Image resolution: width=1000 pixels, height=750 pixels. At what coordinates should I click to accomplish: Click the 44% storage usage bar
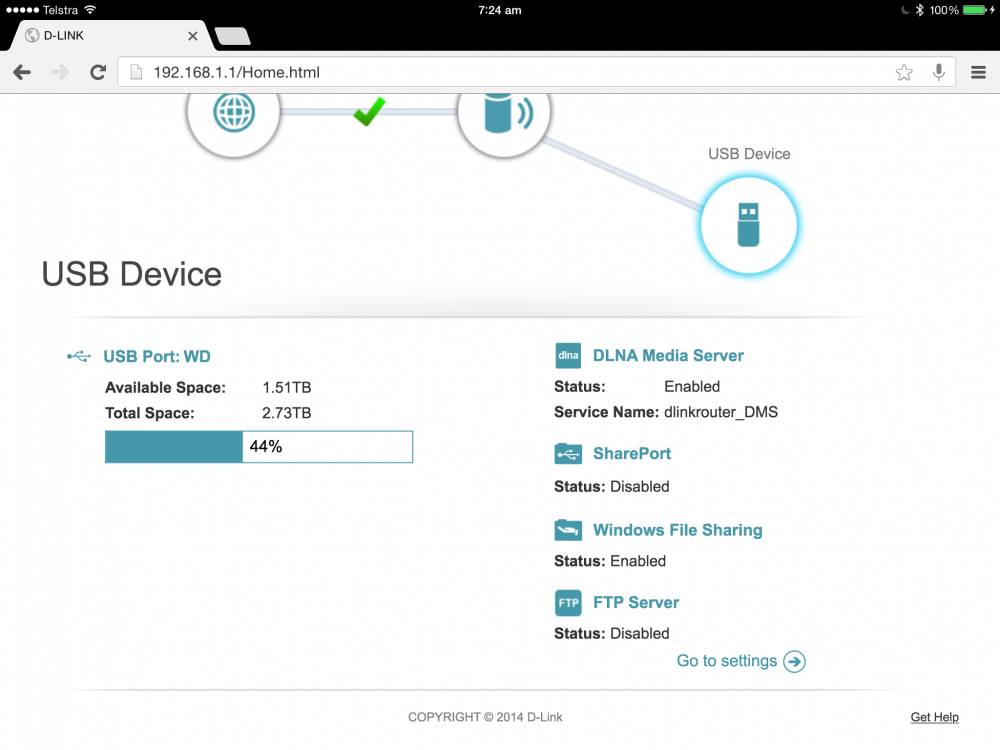coord(259,446)
